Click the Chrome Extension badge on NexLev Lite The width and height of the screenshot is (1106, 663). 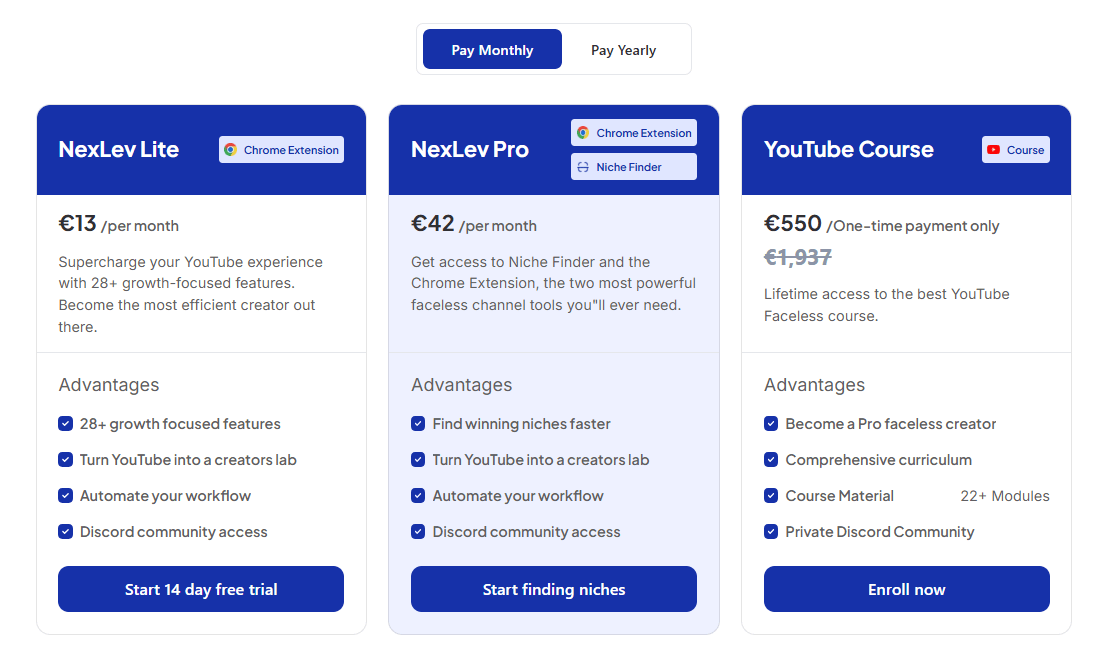tap(281, 149)
